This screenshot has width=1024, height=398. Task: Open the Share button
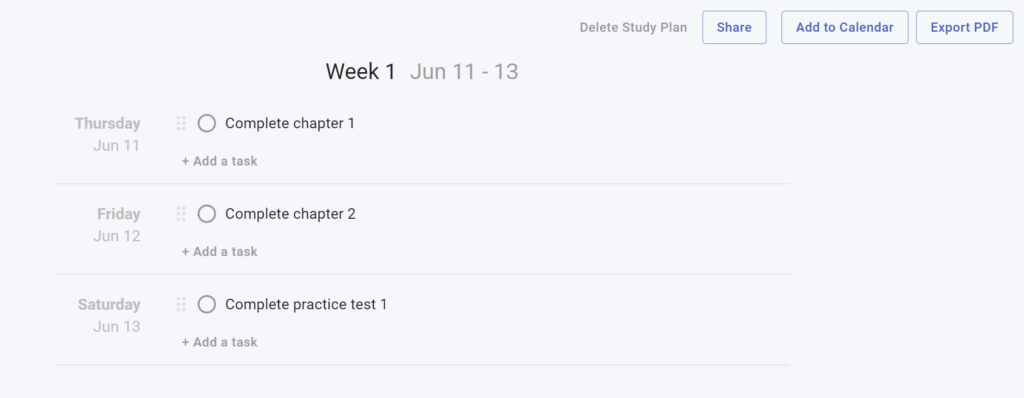coord(734,27)
